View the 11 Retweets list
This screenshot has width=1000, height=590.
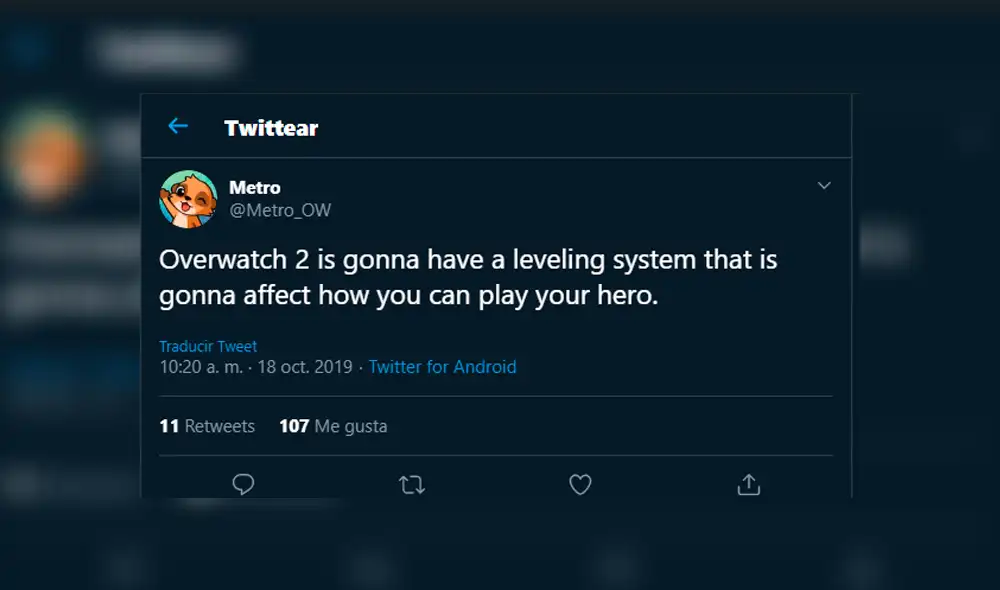(x=206, y=425)
